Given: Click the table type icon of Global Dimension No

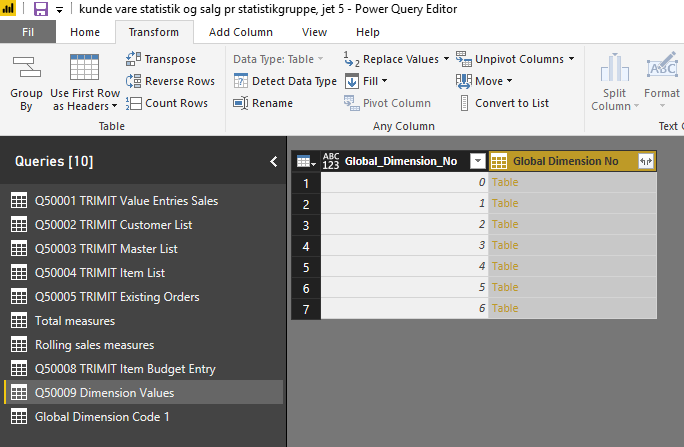Looking at the screenshot, I should (x=499, y=161).
